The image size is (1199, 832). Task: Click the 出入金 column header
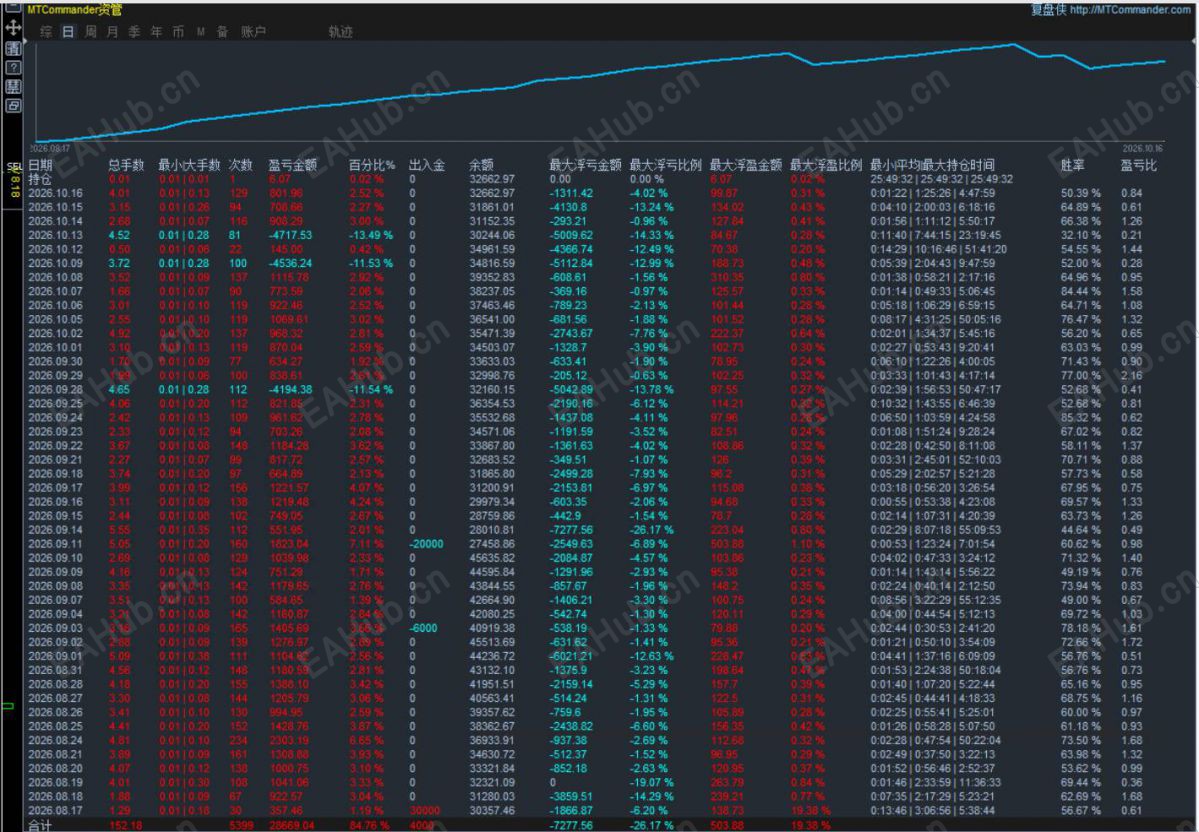427,164
